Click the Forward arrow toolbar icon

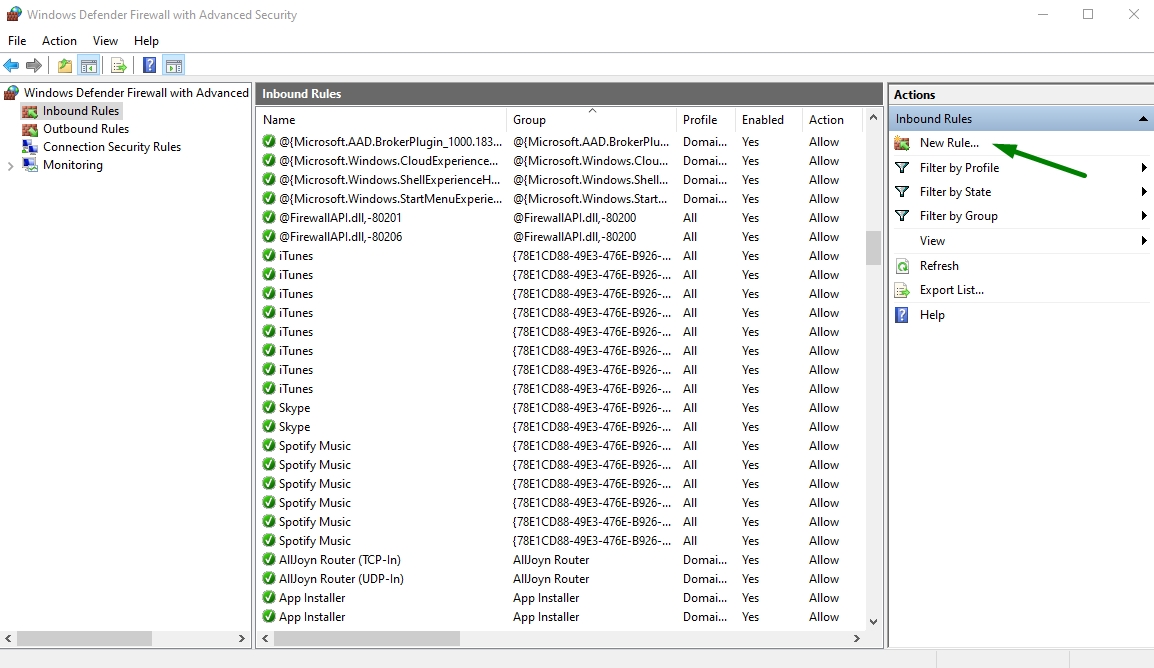point(34,66)
